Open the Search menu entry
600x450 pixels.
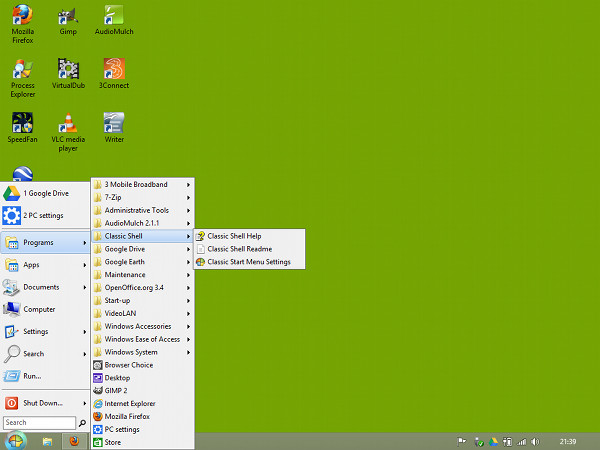[46, 354]
